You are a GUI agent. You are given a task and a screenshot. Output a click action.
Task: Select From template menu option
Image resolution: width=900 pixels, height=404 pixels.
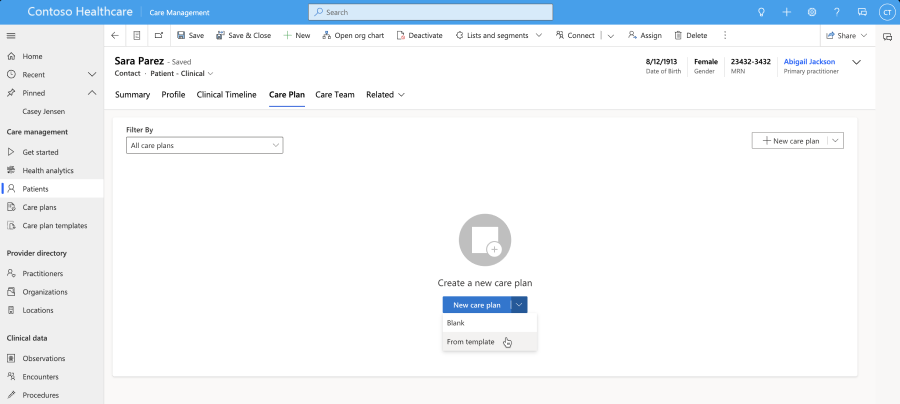pyautogui.click(x=471, y=342)
